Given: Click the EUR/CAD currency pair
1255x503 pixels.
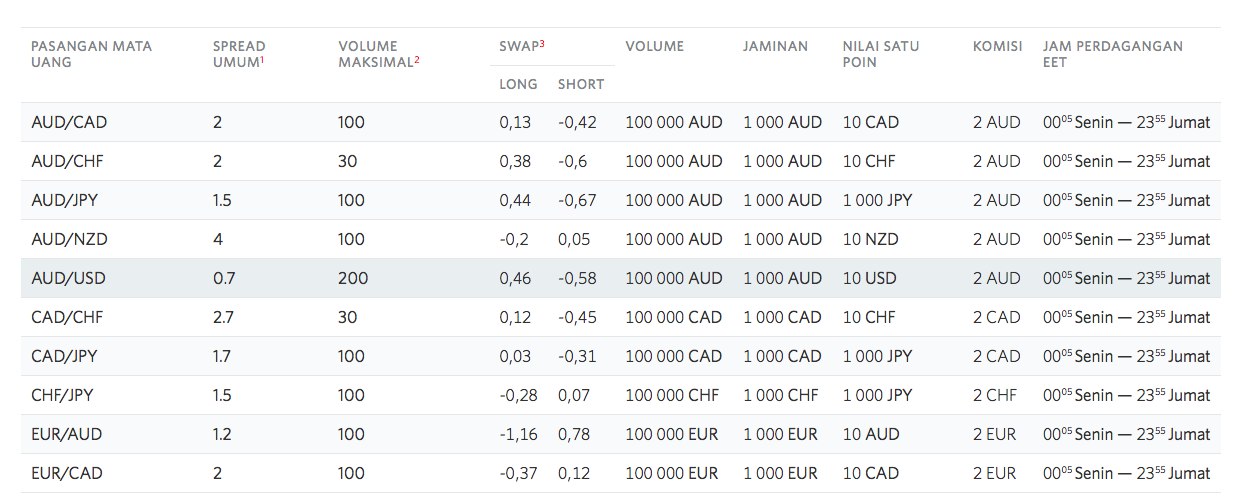Looking at the screenshot, I should click(x=67, y=473).
